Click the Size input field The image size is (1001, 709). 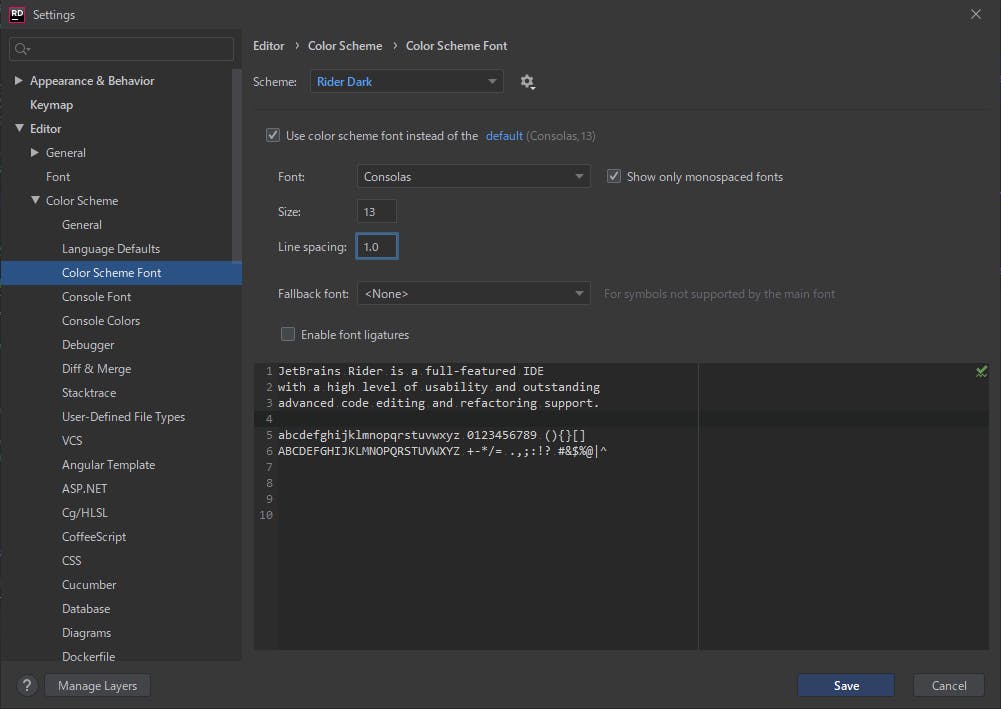377,211
